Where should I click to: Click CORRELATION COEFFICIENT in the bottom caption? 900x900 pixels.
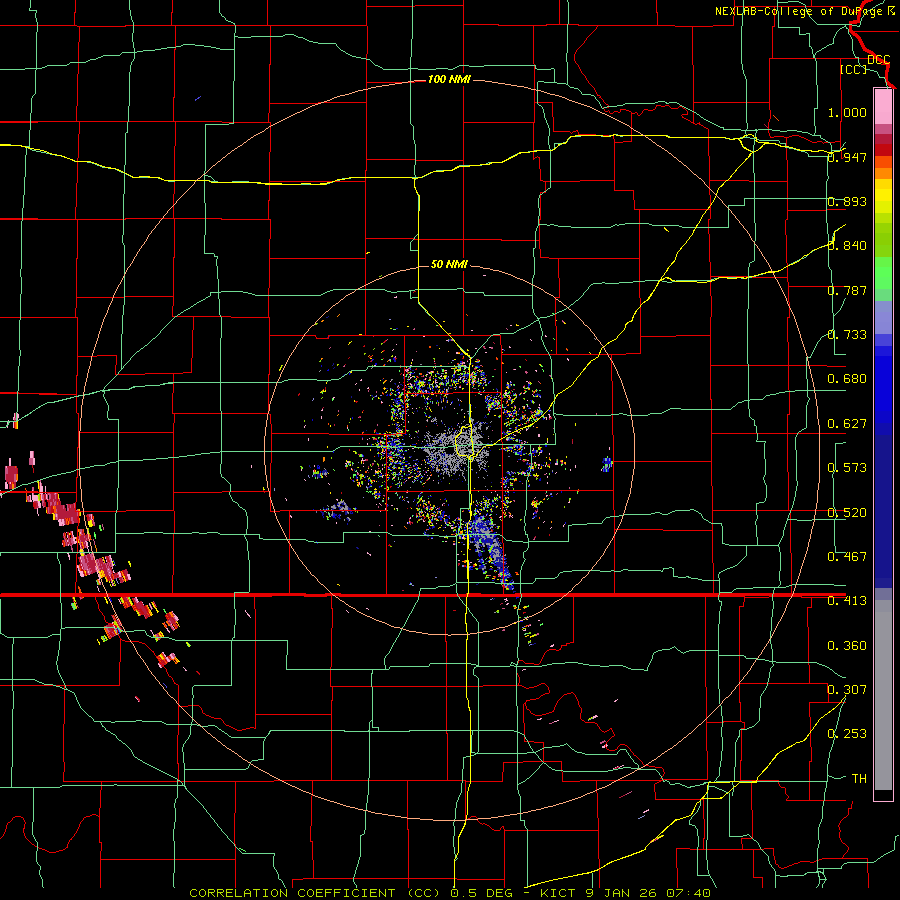292,893
